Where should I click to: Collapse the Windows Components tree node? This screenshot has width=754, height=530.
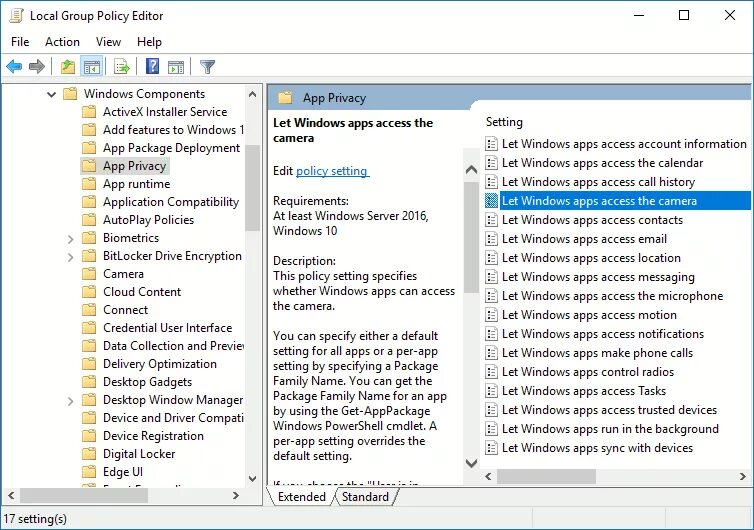pos(51,94)
